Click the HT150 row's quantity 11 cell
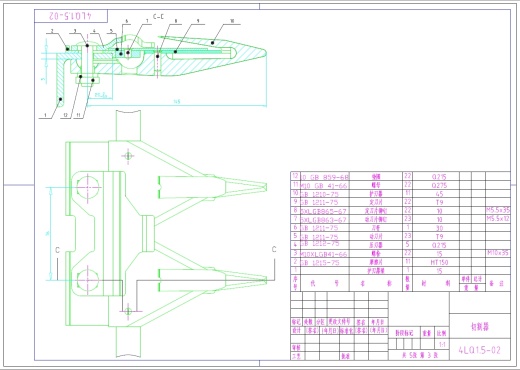This screenshot has height=370, width=520. (408, 262)
